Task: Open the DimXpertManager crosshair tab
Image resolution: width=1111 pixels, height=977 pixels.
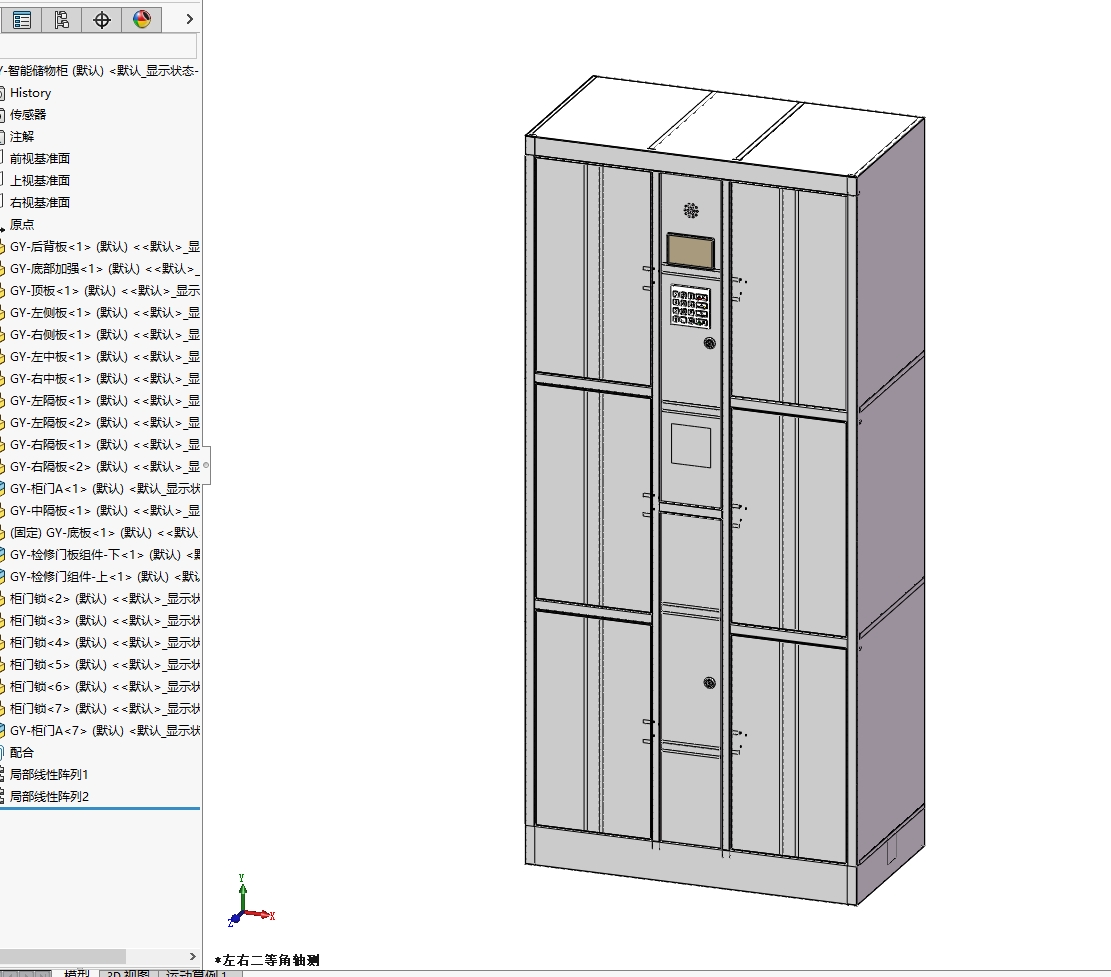Action: coord(101,19)
